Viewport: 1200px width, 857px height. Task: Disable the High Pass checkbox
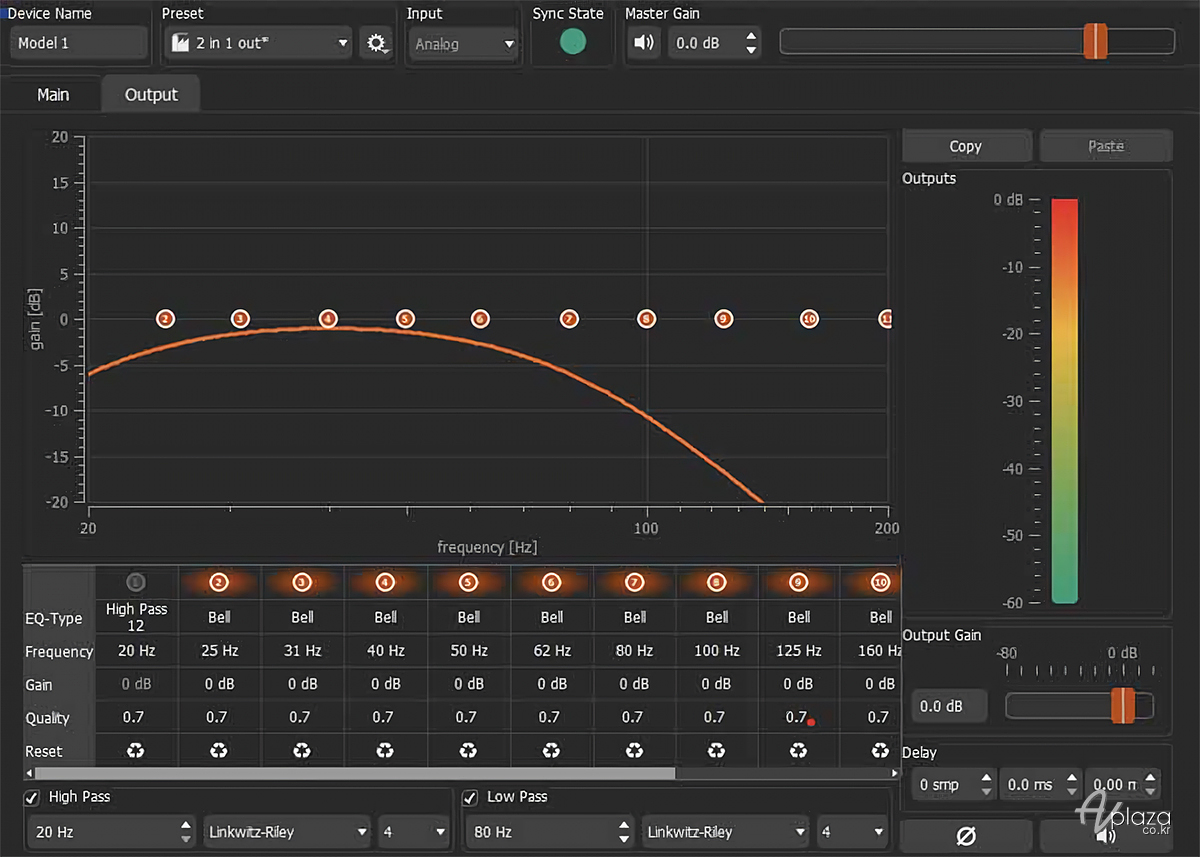pyautogui.click(x=33, y=798)
